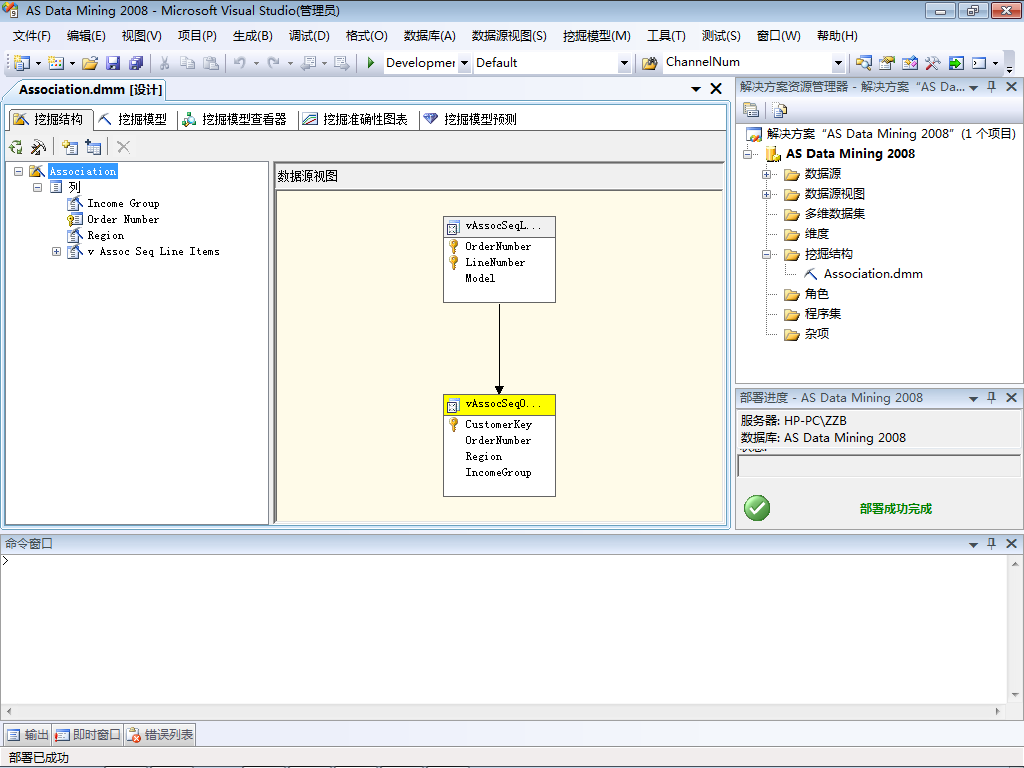
Task: Select the Income Group column in the tree
Action: click(x=123, y=204)
